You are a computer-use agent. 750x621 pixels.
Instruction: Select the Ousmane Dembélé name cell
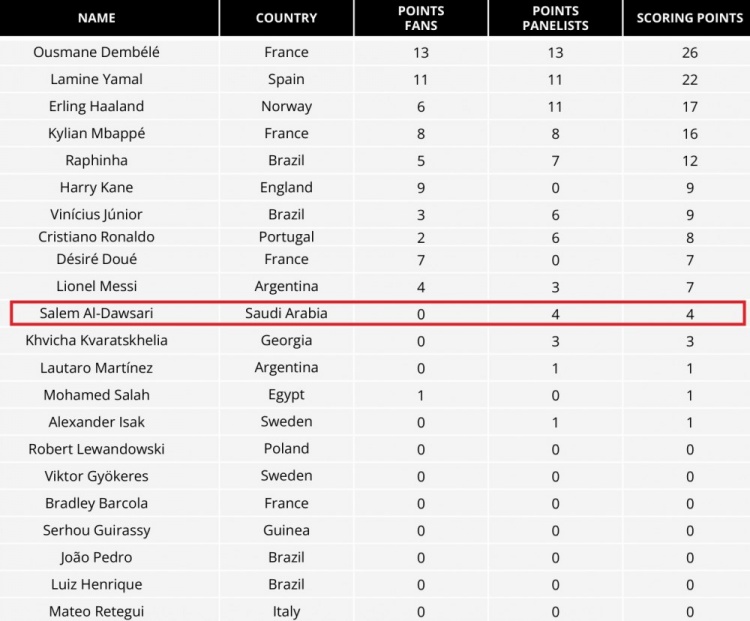(96, 52)
